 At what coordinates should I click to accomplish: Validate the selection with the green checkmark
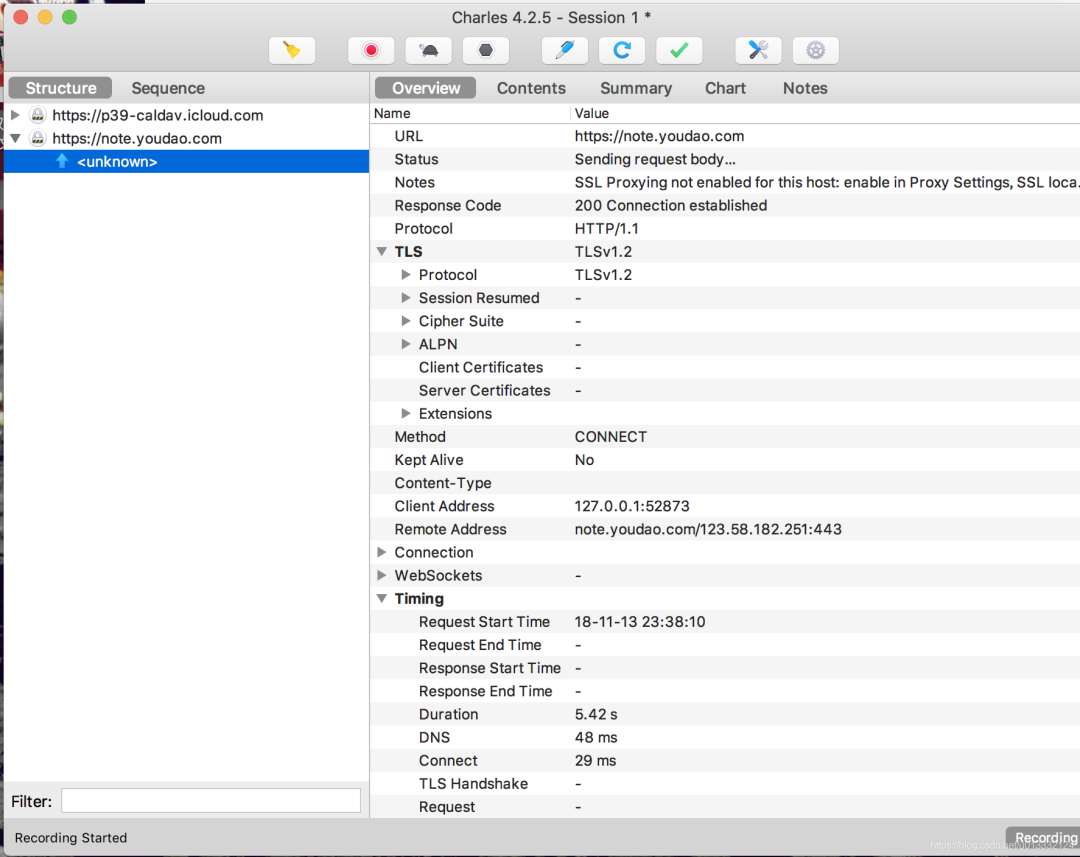click(x=679, y=50)
